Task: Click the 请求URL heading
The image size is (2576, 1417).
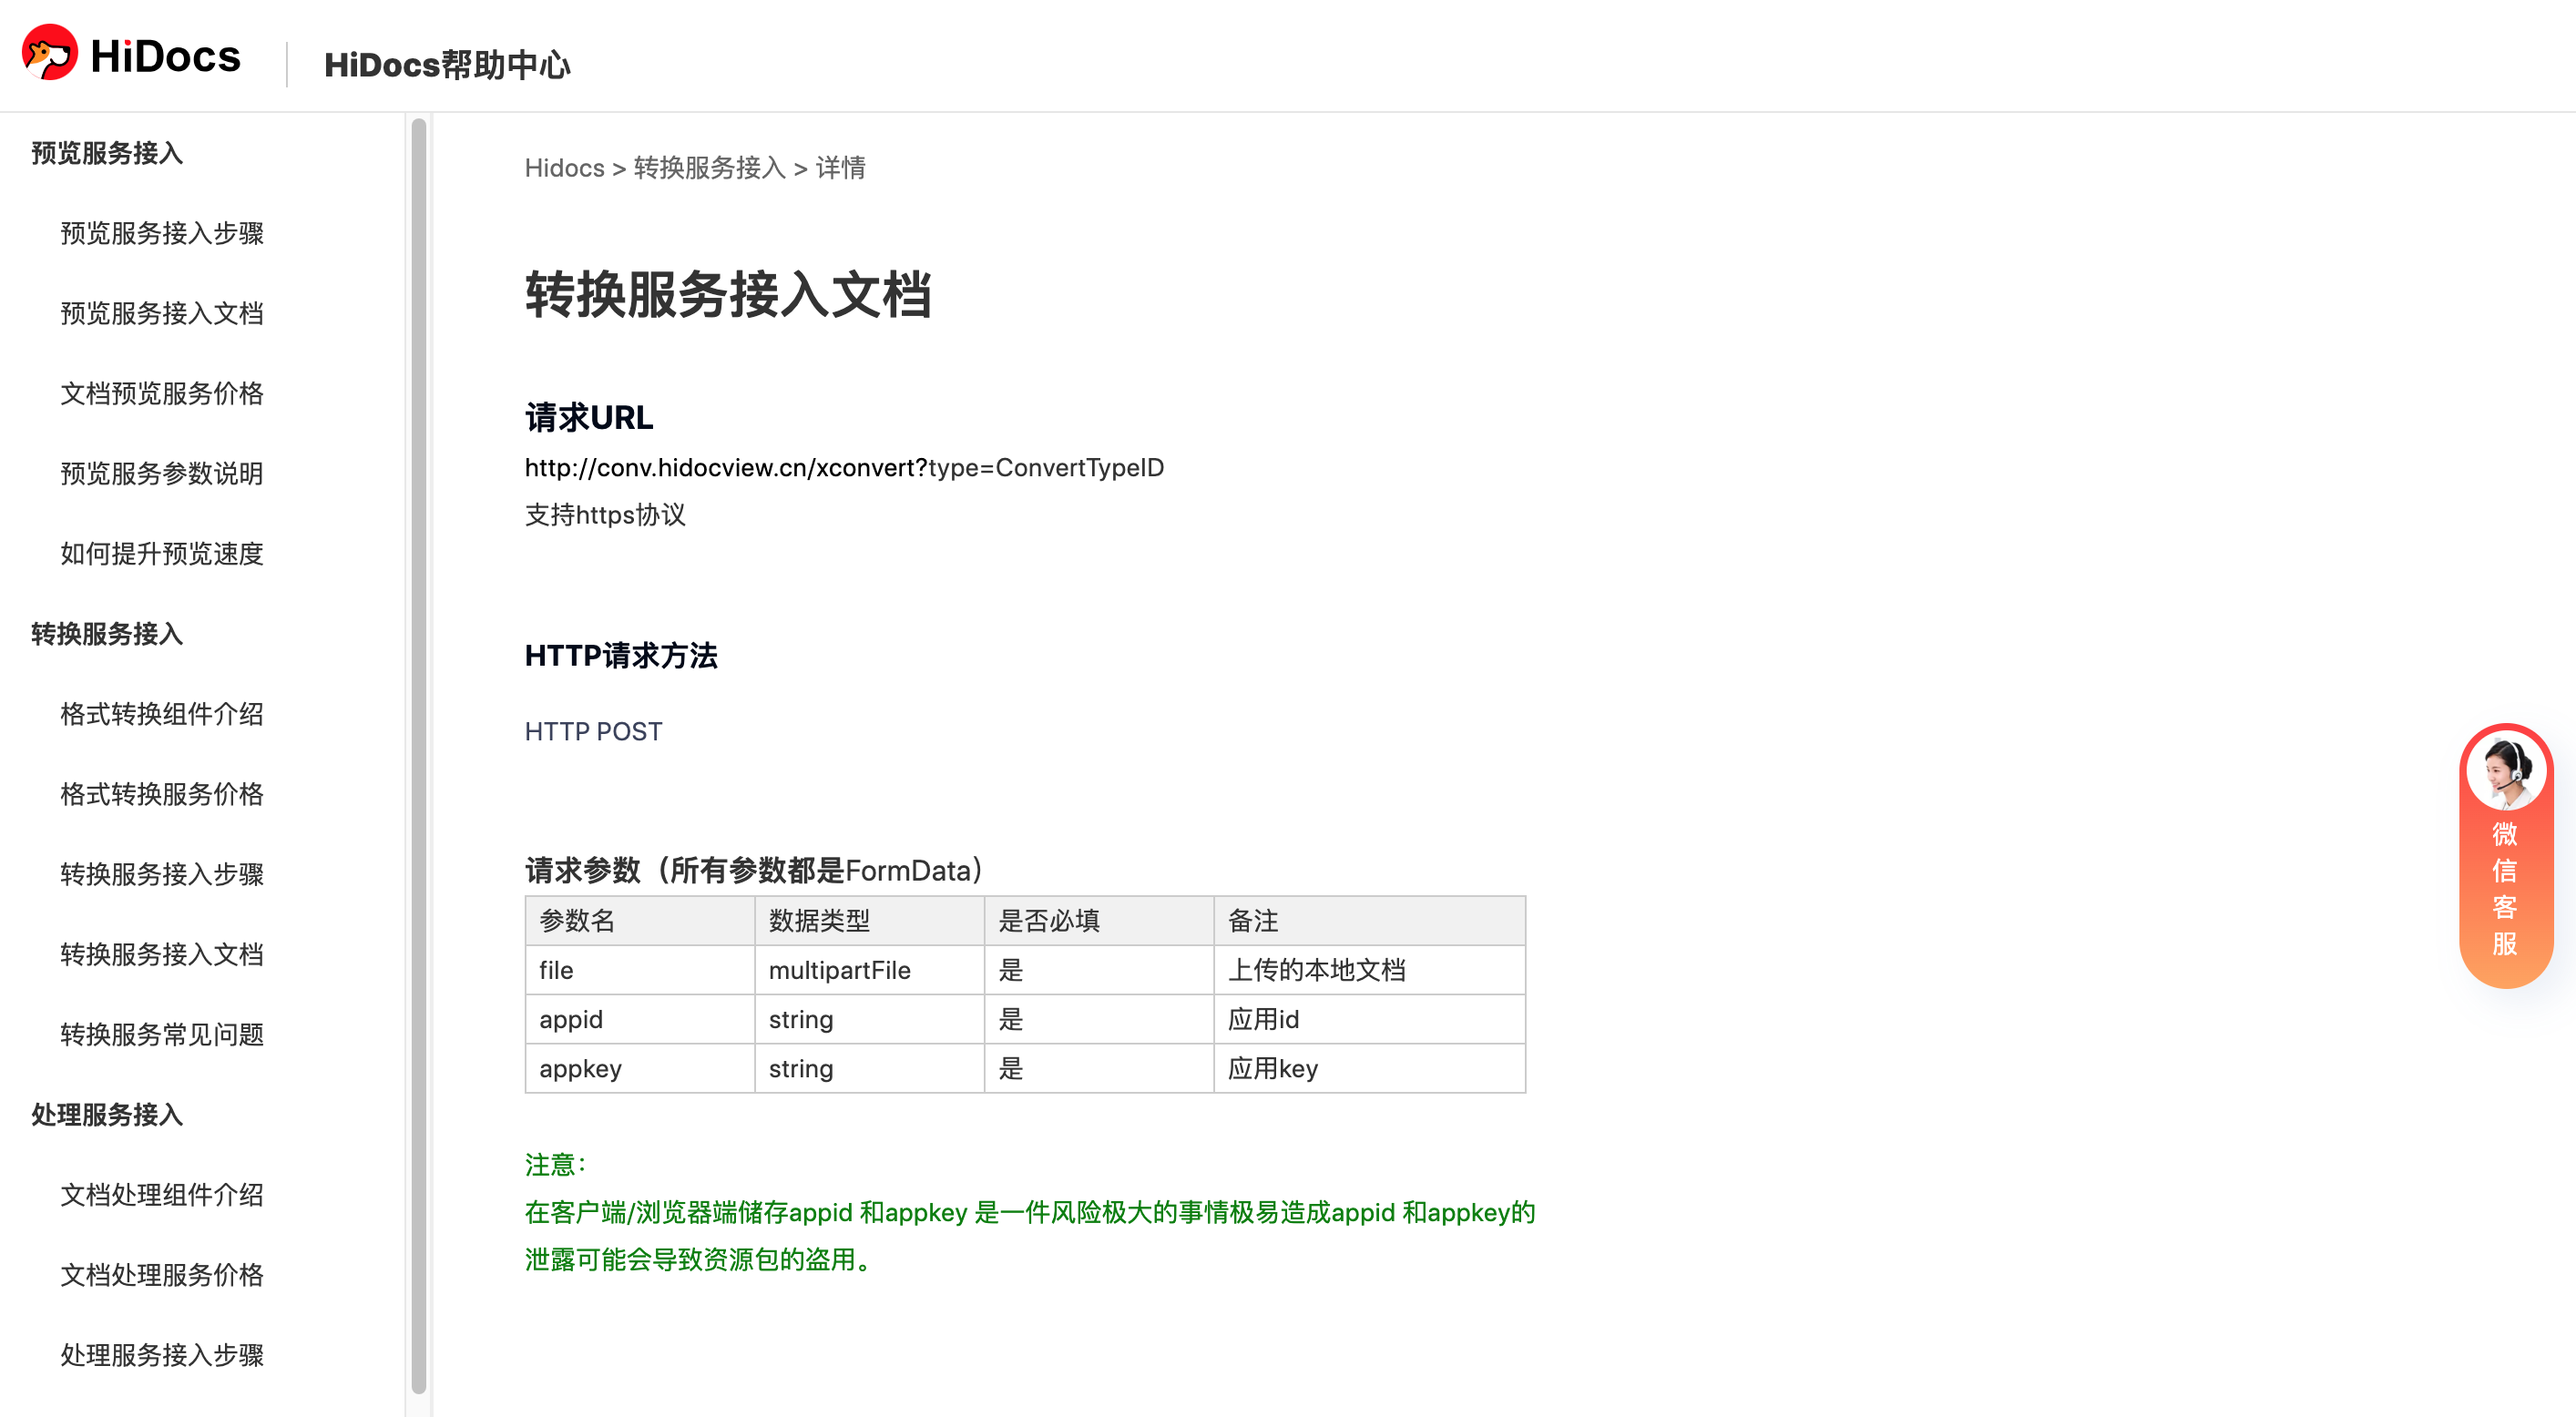Action: 589,418
